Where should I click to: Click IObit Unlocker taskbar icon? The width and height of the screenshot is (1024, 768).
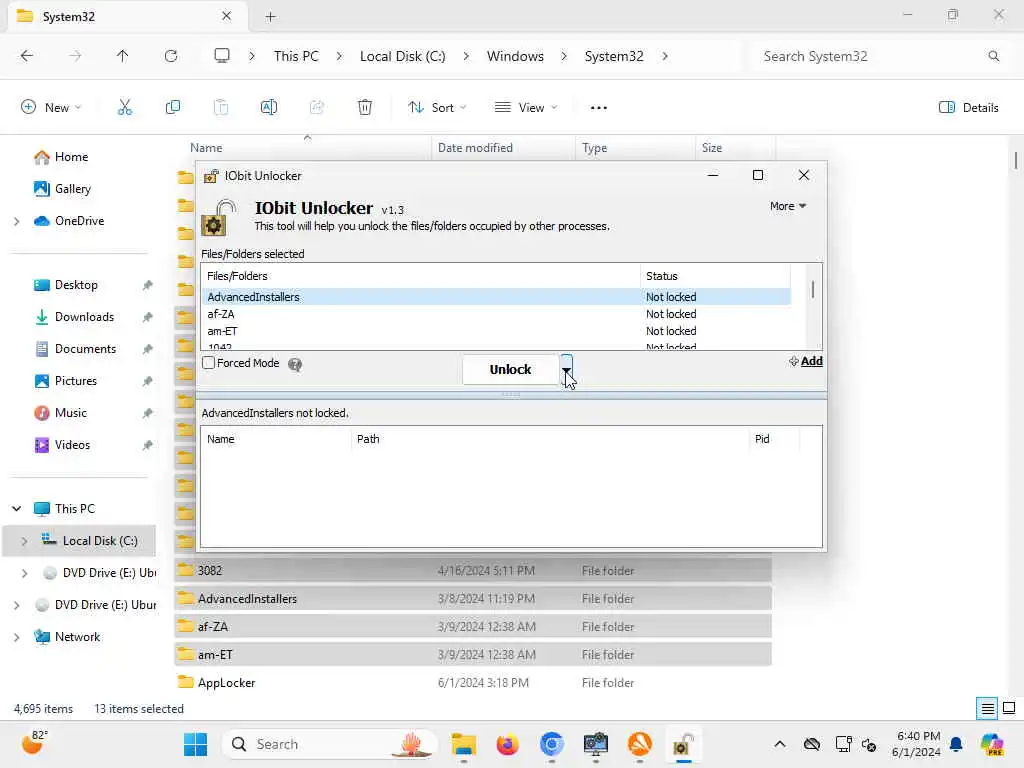coord(683,744)
